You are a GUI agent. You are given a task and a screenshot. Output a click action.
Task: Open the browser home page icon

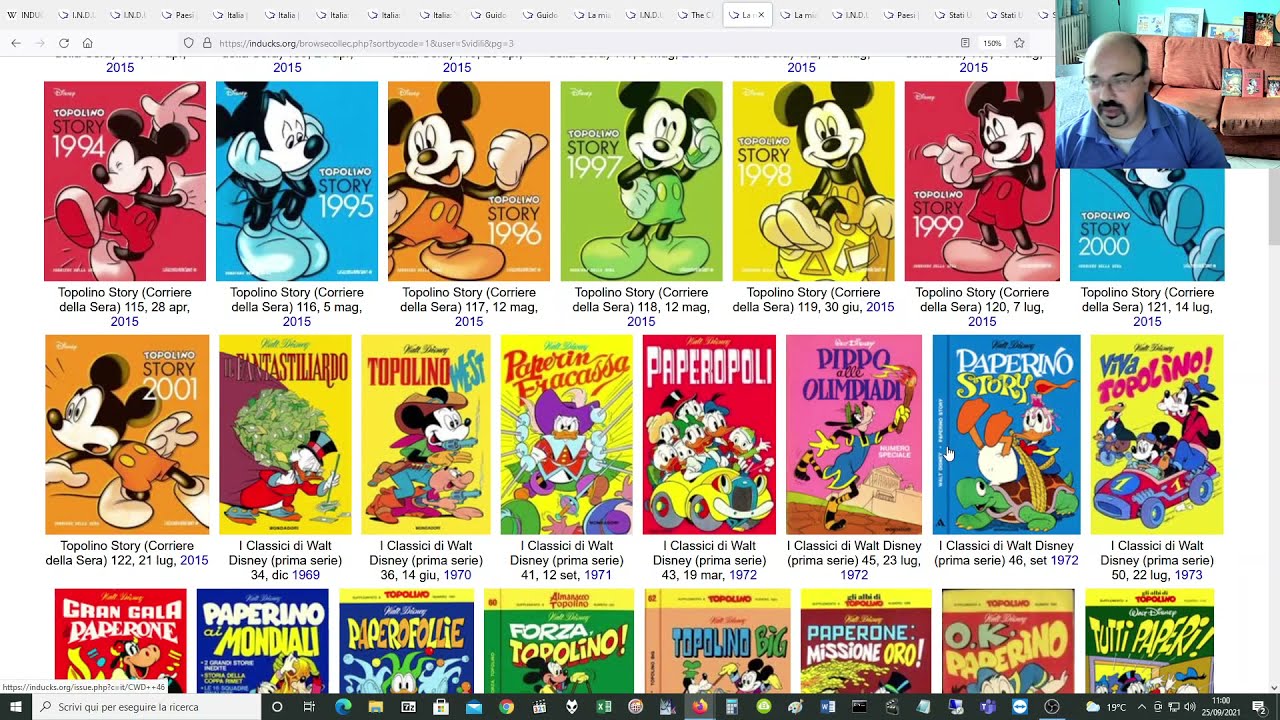click(88, 43)
